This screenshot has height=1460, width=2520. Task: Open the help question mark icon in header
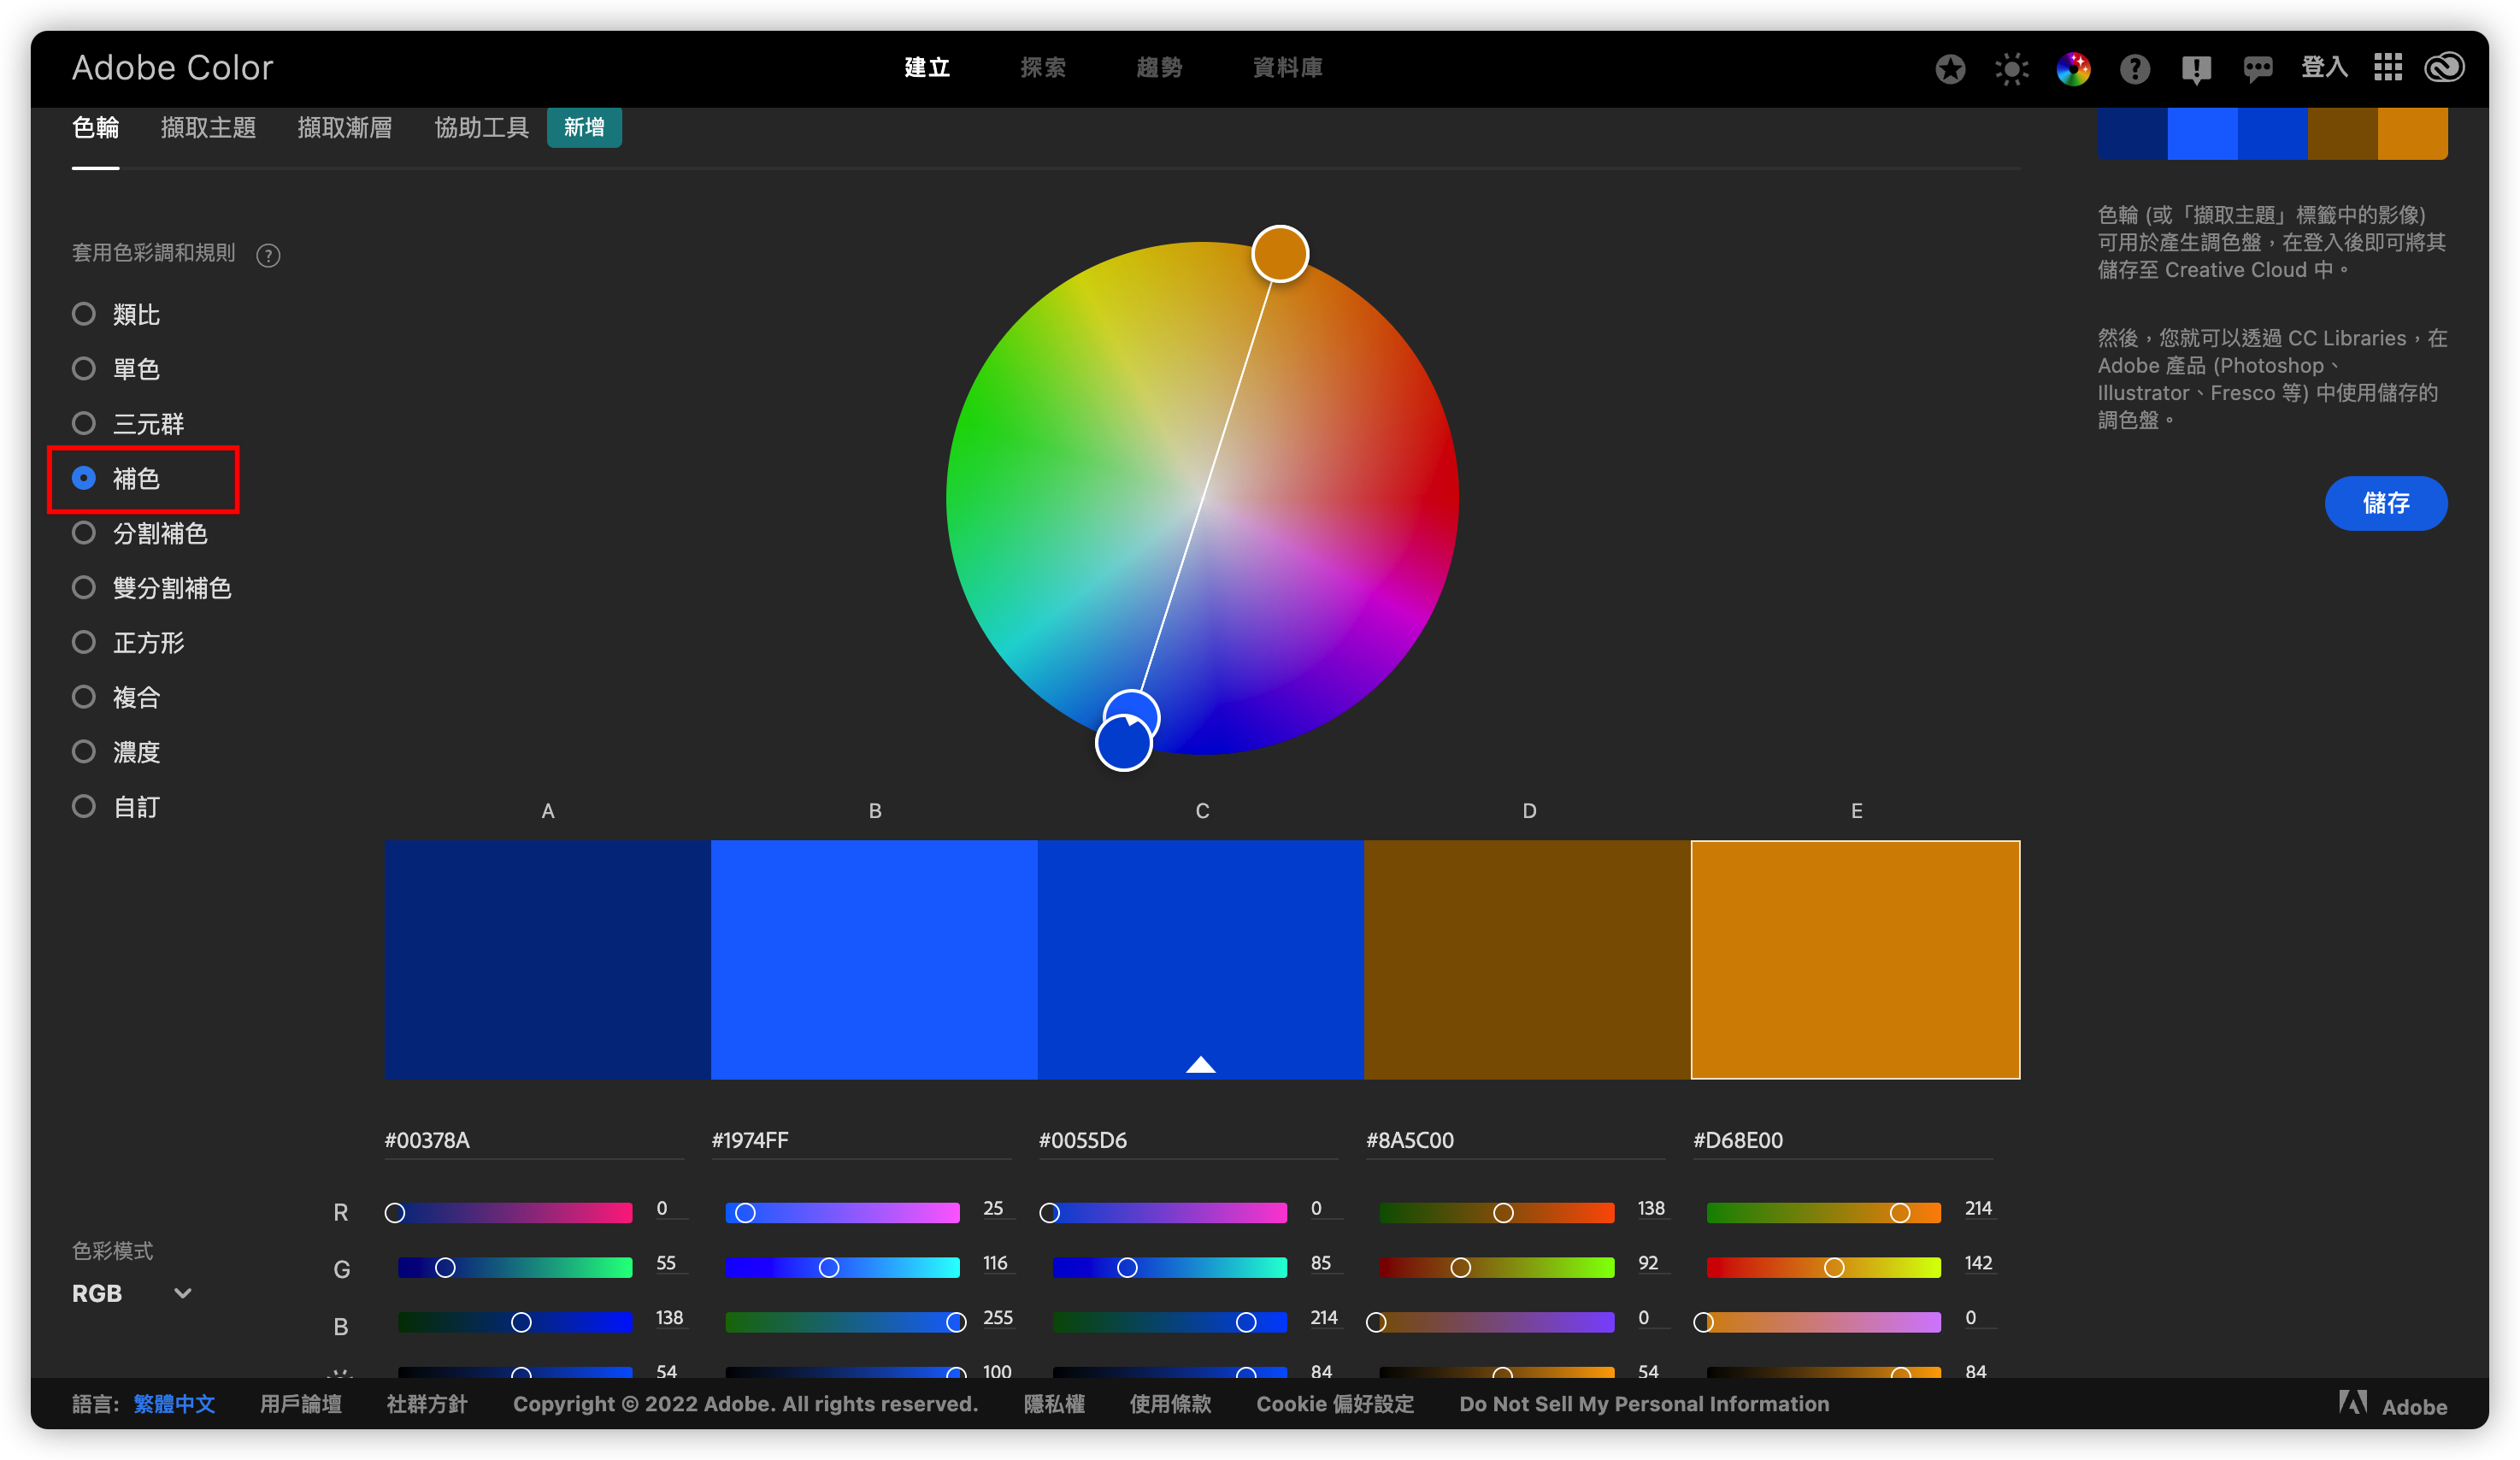click(x=2135, y=68)
